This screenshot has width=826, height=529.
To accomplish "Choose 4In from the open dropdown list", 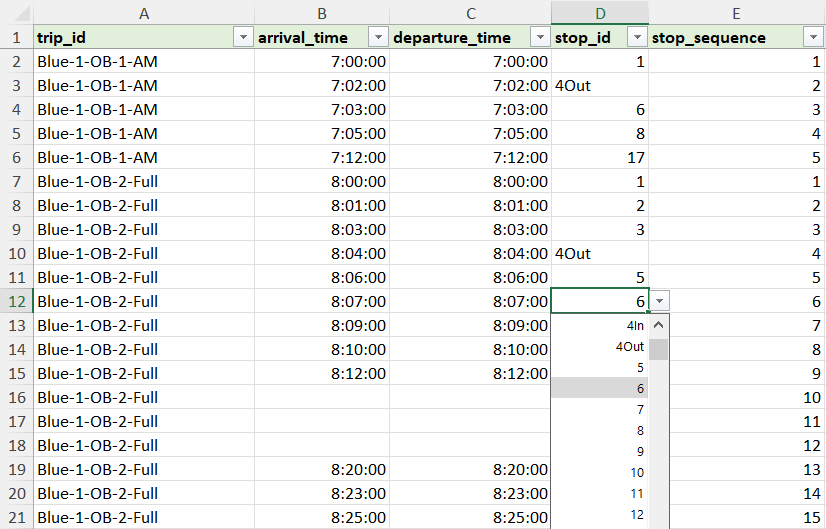I will (600, 325).
